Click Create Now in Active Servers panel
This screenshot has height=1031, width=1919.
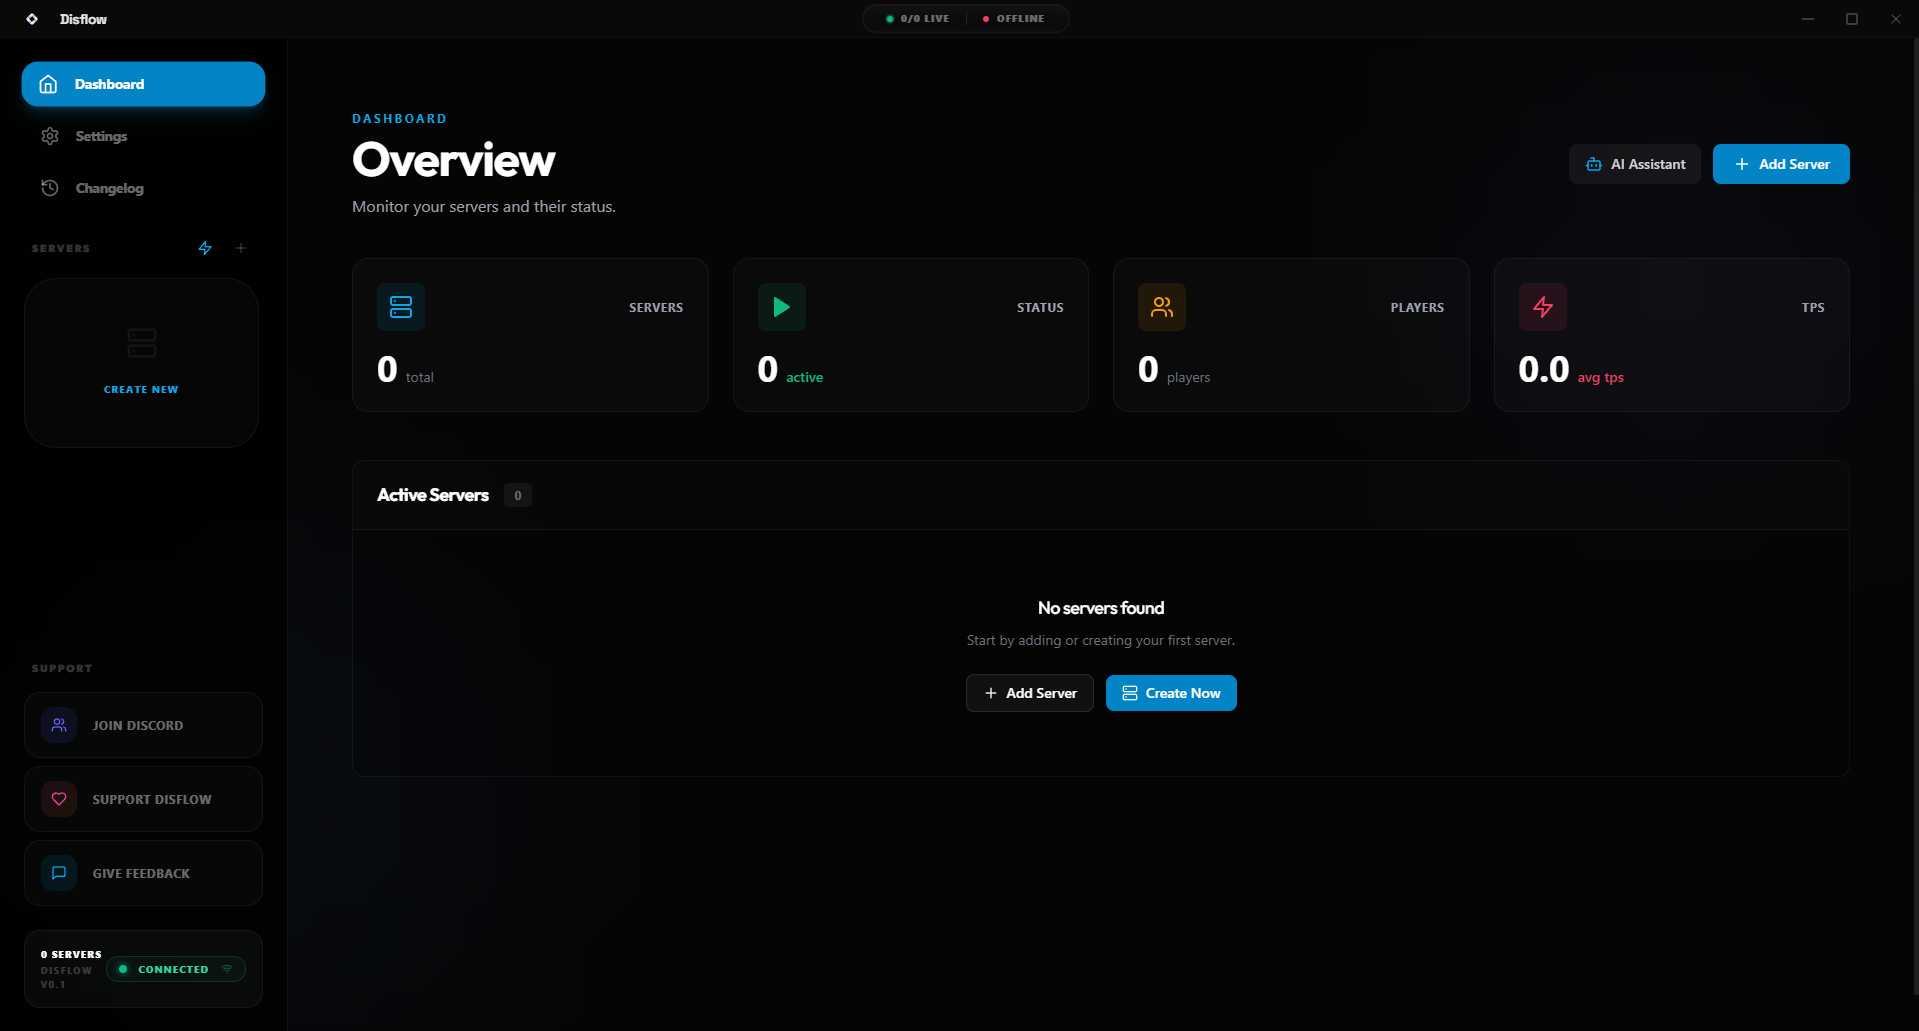click(x=1170, y=692)
